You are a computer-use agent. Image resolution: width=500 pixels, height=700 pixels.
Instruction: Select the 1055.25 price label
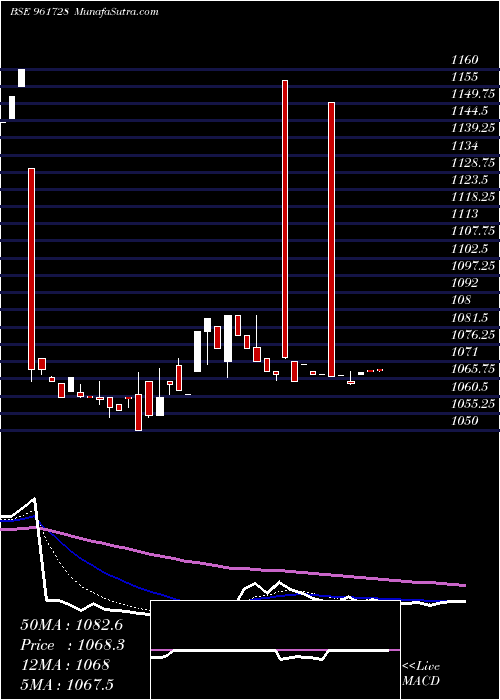pyautogui.click(x=473, y=404)
